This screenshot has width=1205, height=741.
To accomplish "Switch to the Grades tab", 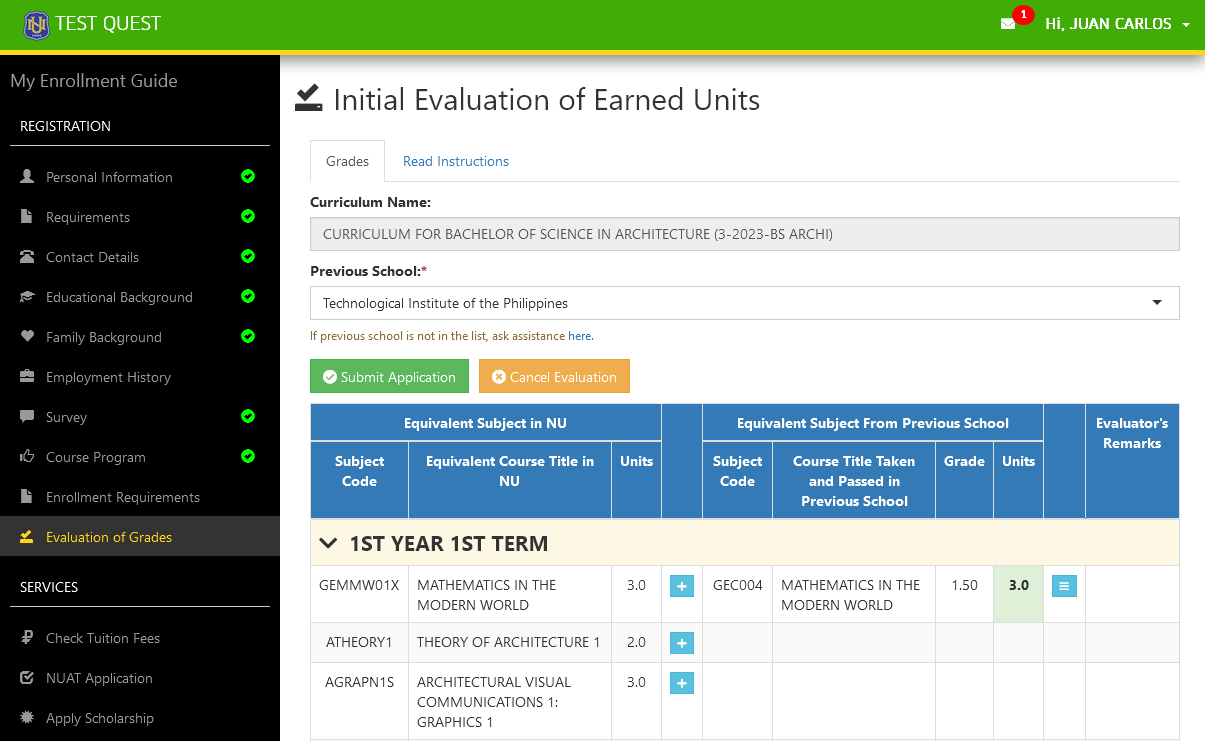I will click(347, 161).
